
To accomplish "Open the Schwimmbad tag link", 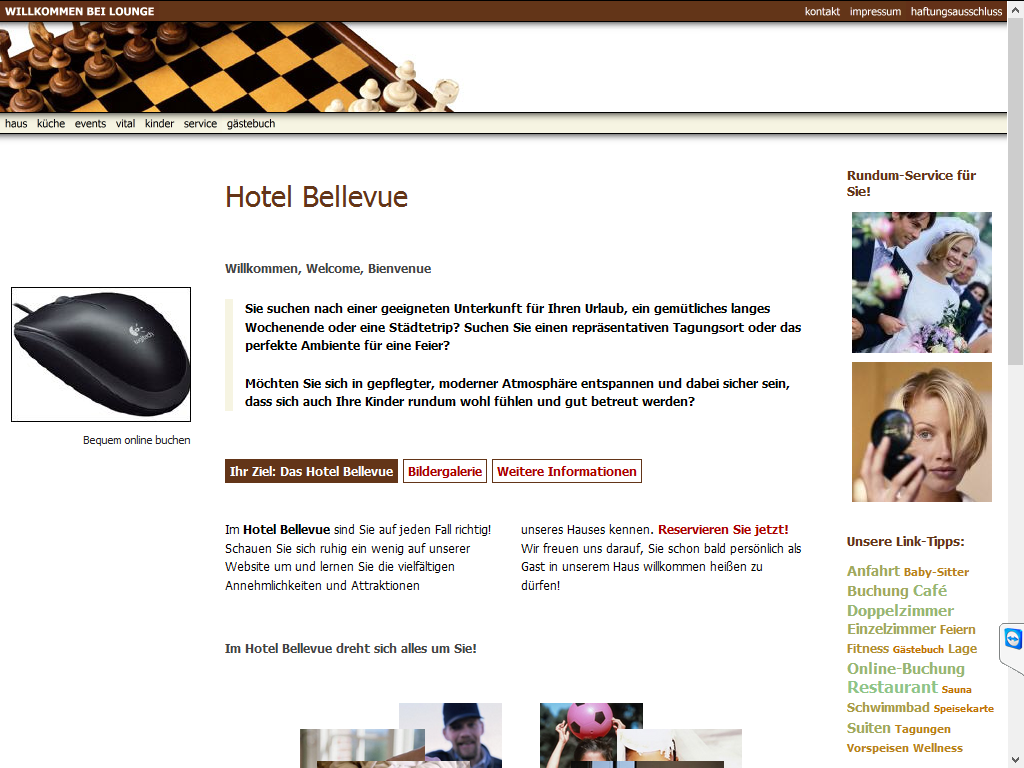I will click(x=888, y=707).
